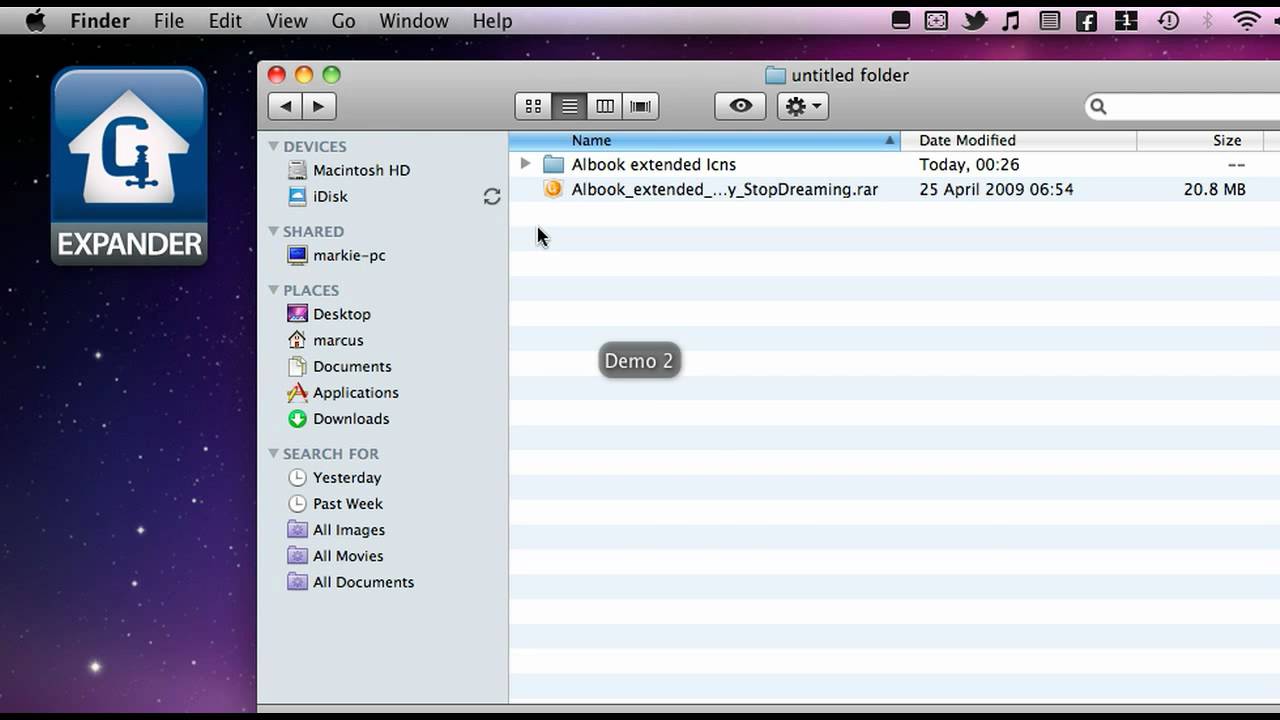Switch Finder to list view
The image size is (1280, 720).
coord(569,106)
